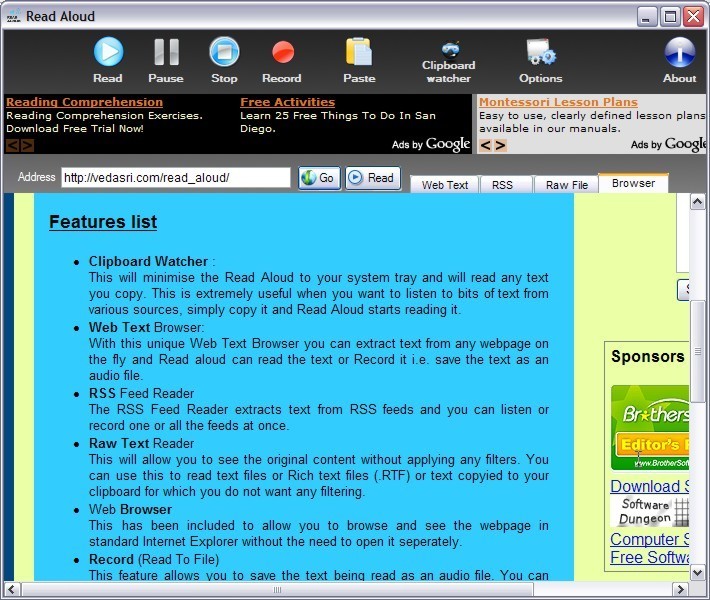Open the Reading Comprehension ad link
Image resolution: width=710 pixels, height=600 pixels.
(84, 102)
